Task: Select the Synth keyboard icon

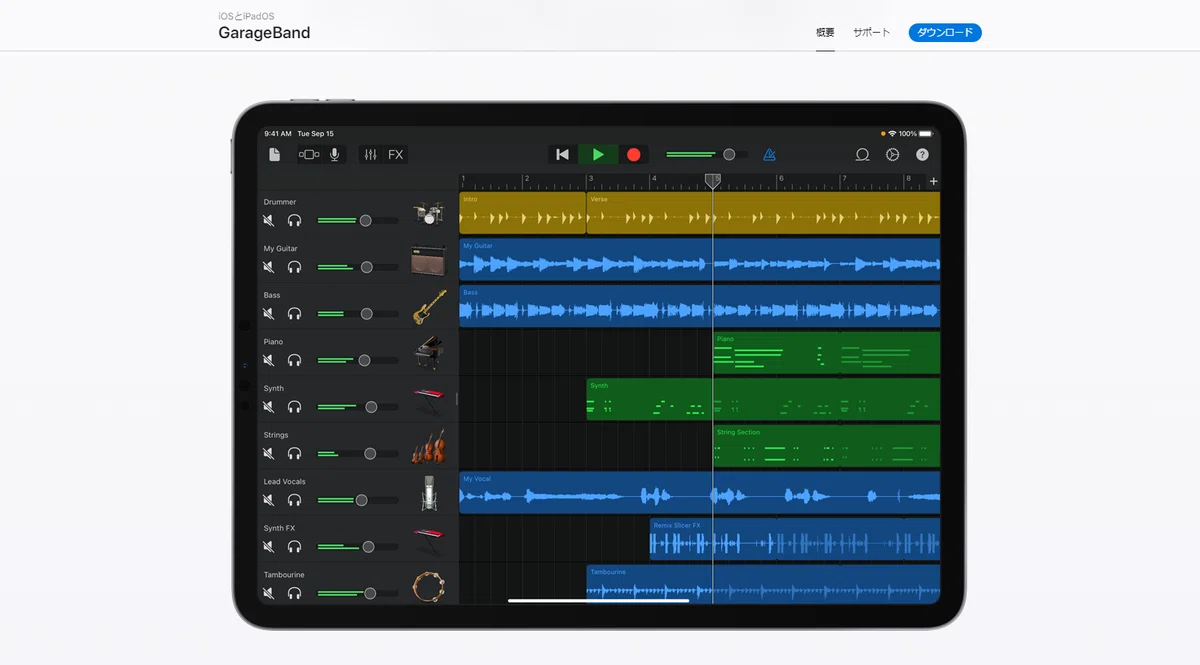Action: point(429,401)
